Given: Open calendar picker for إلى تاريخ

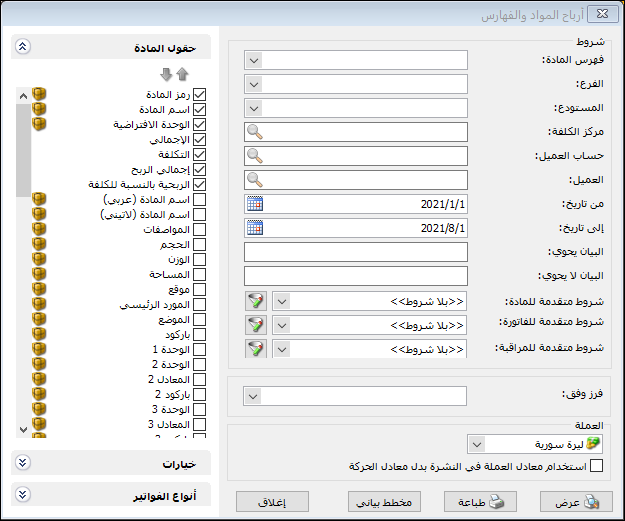Looking at the screenshot, I should click(255, 228).
